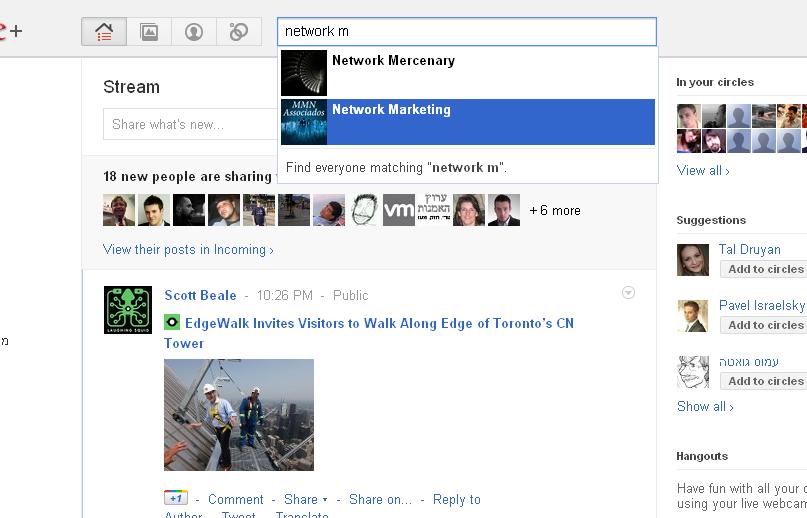Open Scott Beale's squid avatar

tap(128, 310)
